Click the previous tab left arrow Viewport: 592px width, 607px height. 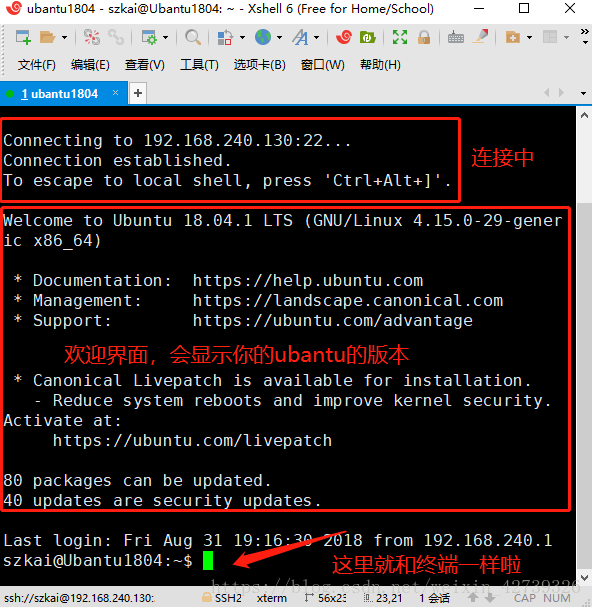tap(547, 93)
